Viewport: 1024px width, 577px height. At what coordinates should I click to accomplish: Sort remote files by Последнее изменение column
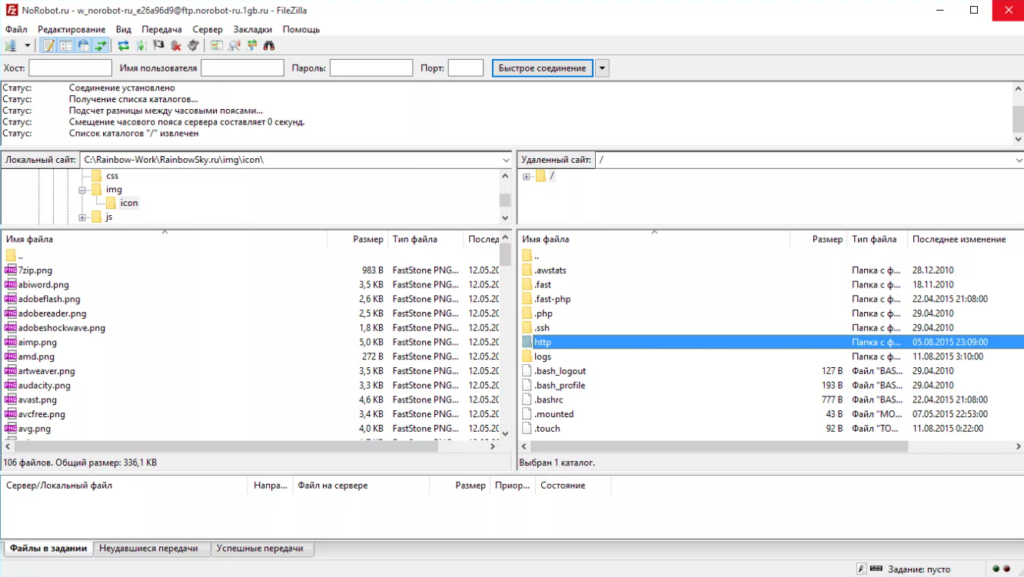coord(965,239)
